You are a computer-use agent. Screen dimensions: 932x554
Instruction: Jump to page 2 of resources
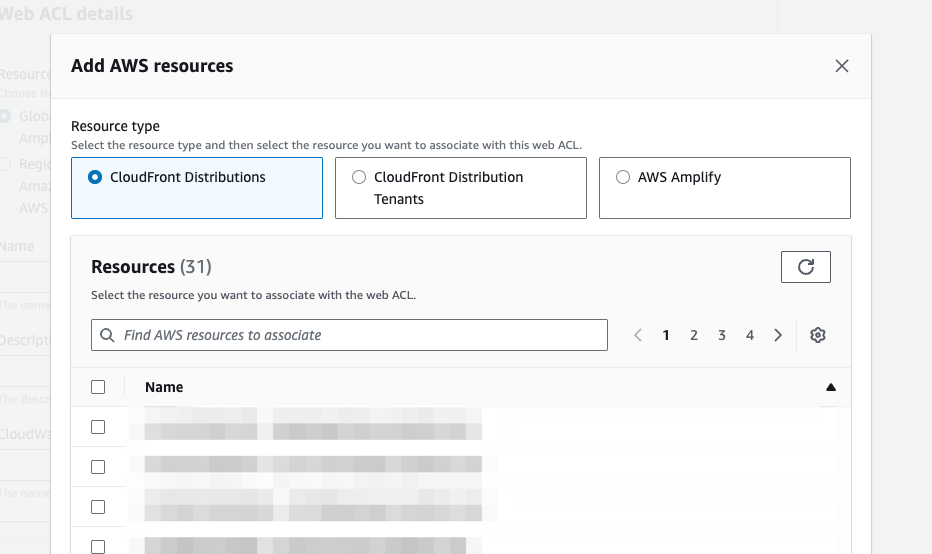coord(694,335)
